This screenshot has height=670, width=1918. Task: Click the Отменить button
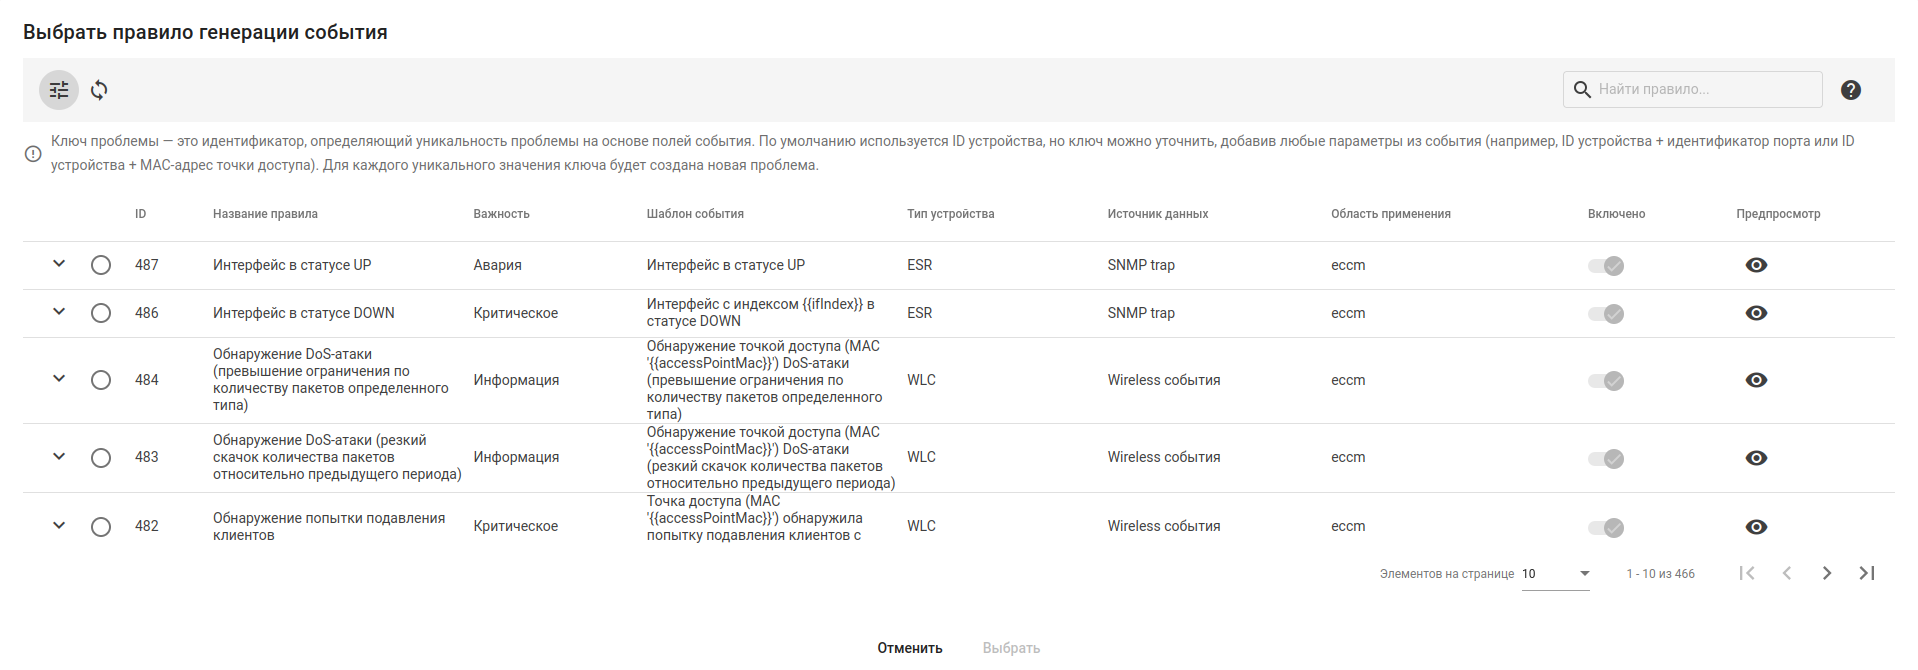[910, 648]
